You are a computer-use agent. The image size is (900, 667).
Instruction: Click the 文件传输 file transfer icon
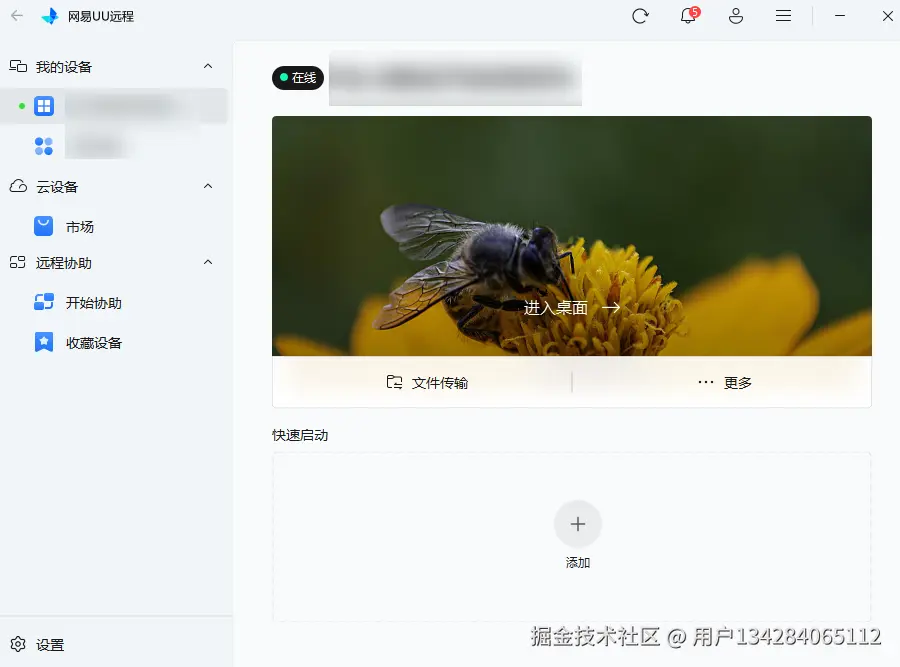[x=393, y=382]
